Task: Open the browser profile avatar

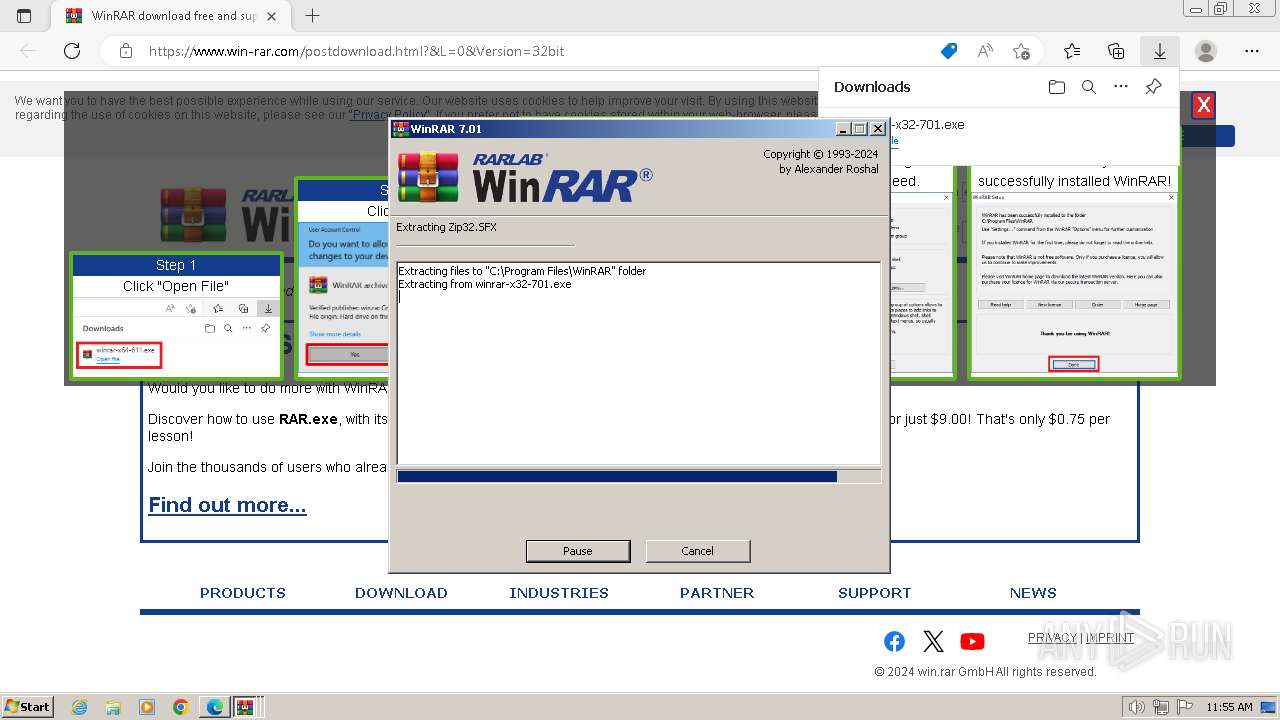Action: point(1206,51)
